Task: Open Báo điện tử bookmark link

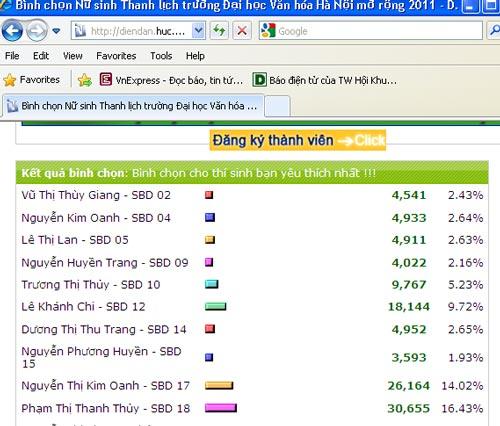Action: (x=325, y=80)
